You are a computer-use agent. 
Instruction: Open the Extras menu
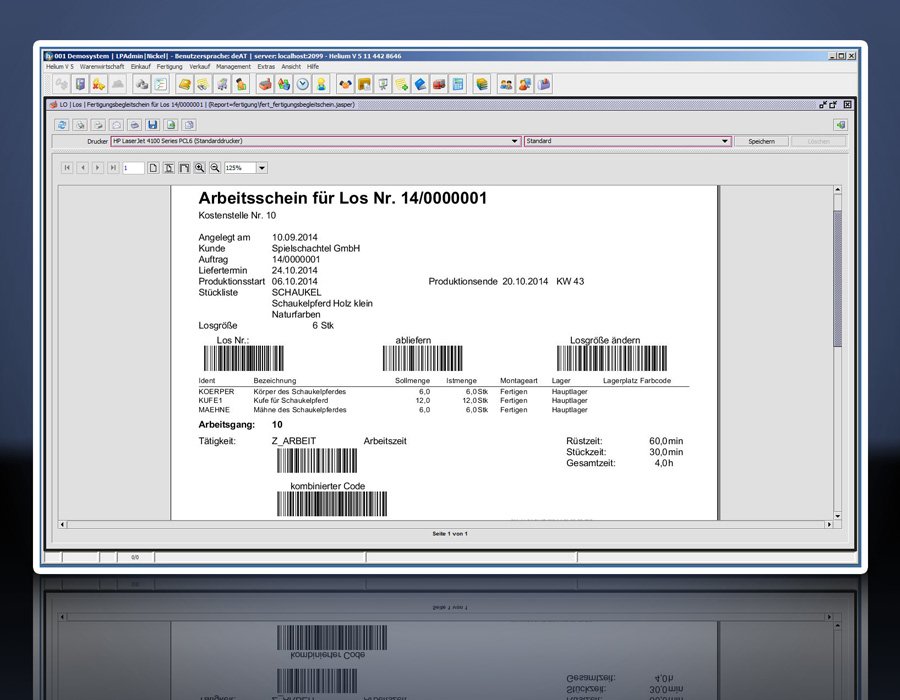pyautogui.click(x=266, y=67)
